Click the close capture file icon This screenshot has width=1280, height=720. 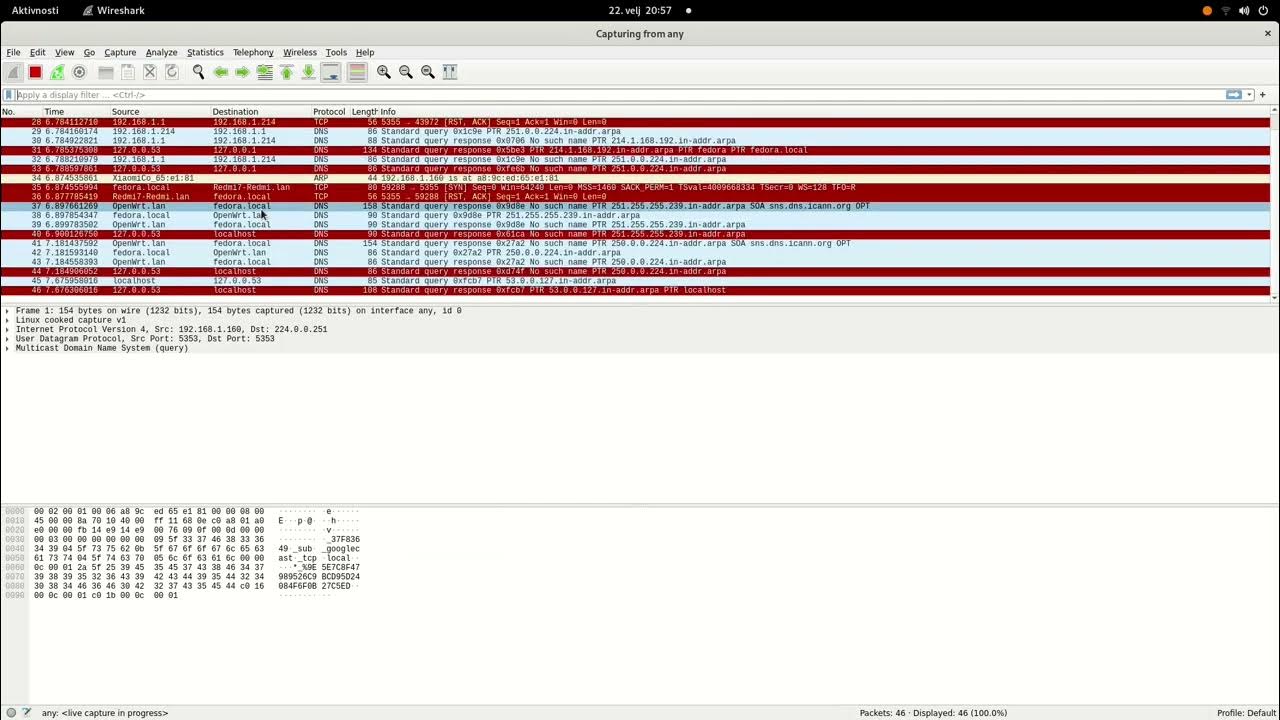pos(149,72)
